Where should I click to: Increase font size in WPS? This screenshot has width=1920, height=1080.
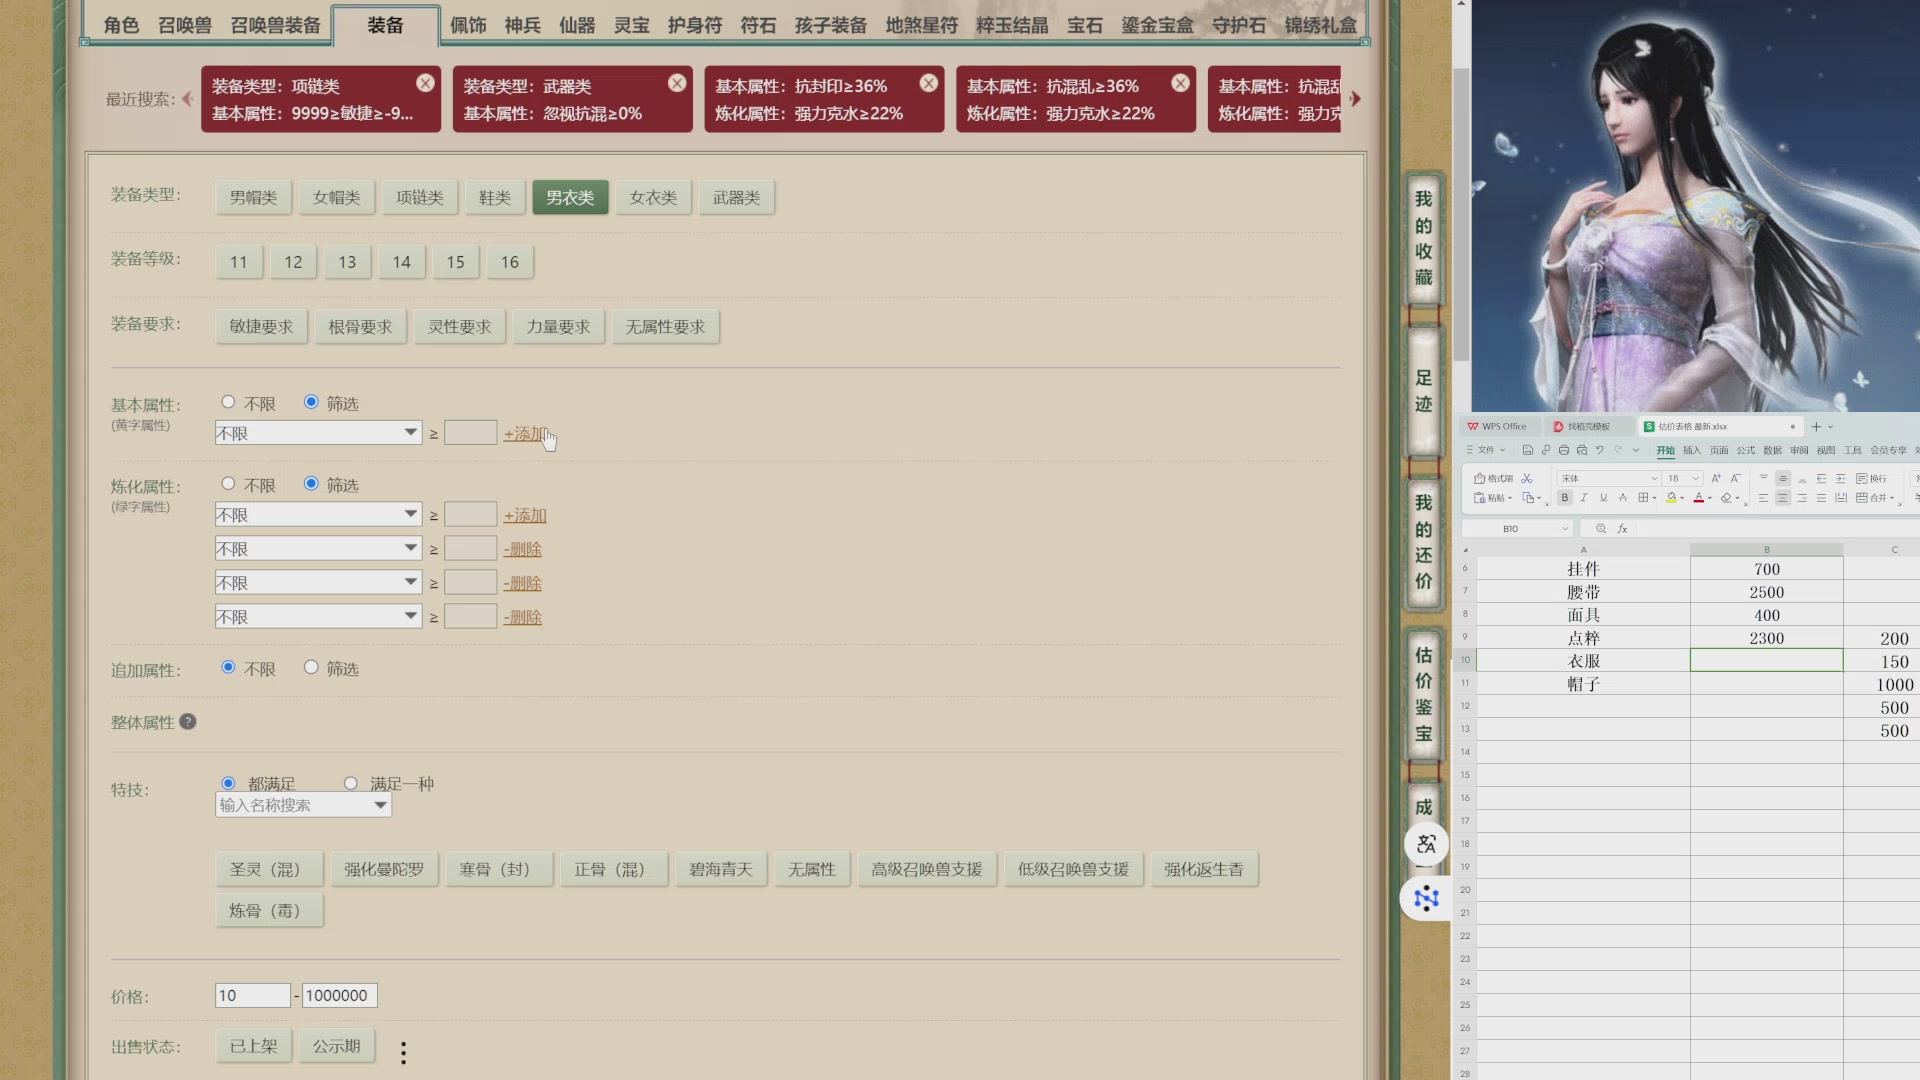pos(1716,478)
